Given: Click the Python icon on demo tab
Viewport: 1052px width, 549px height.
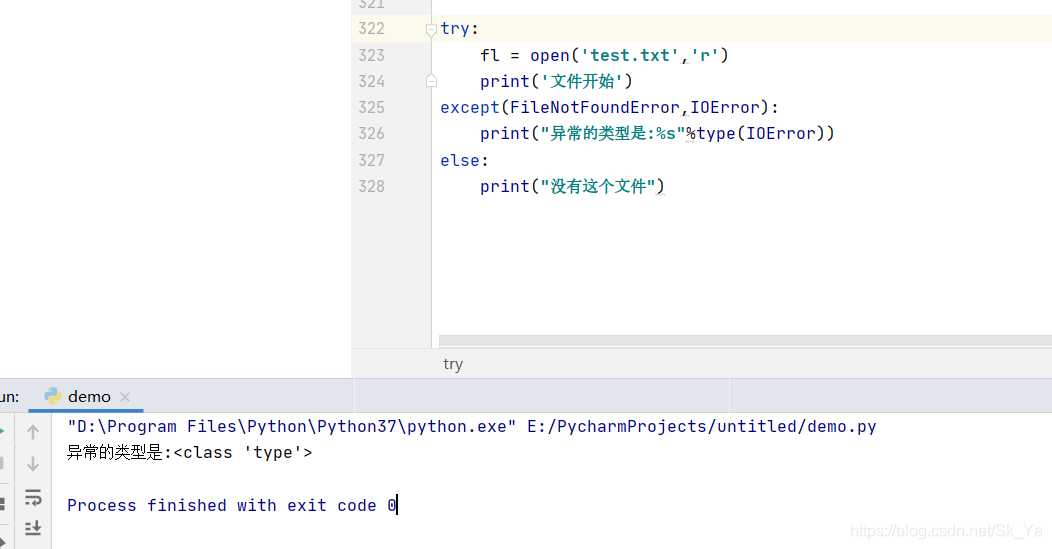Looking at the screenshot, I should coord(53,397).
